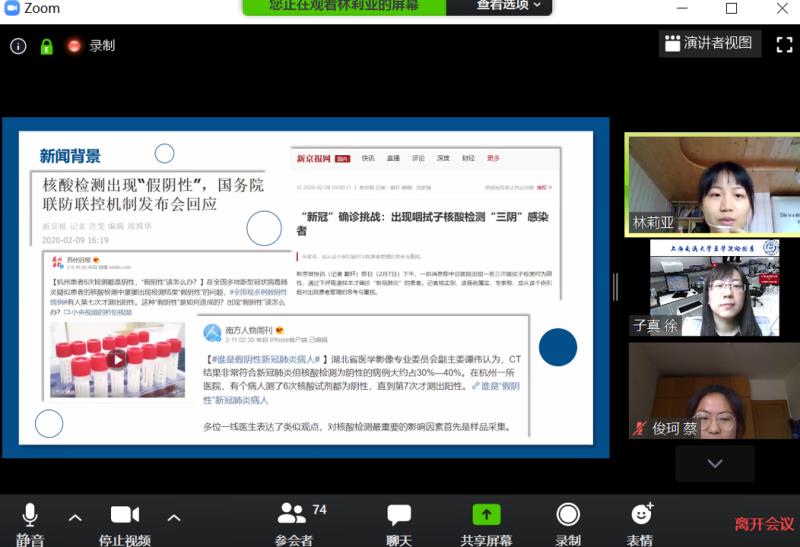
Task: Click the Zoom app icon in title bar
Action: click(11, 8)
